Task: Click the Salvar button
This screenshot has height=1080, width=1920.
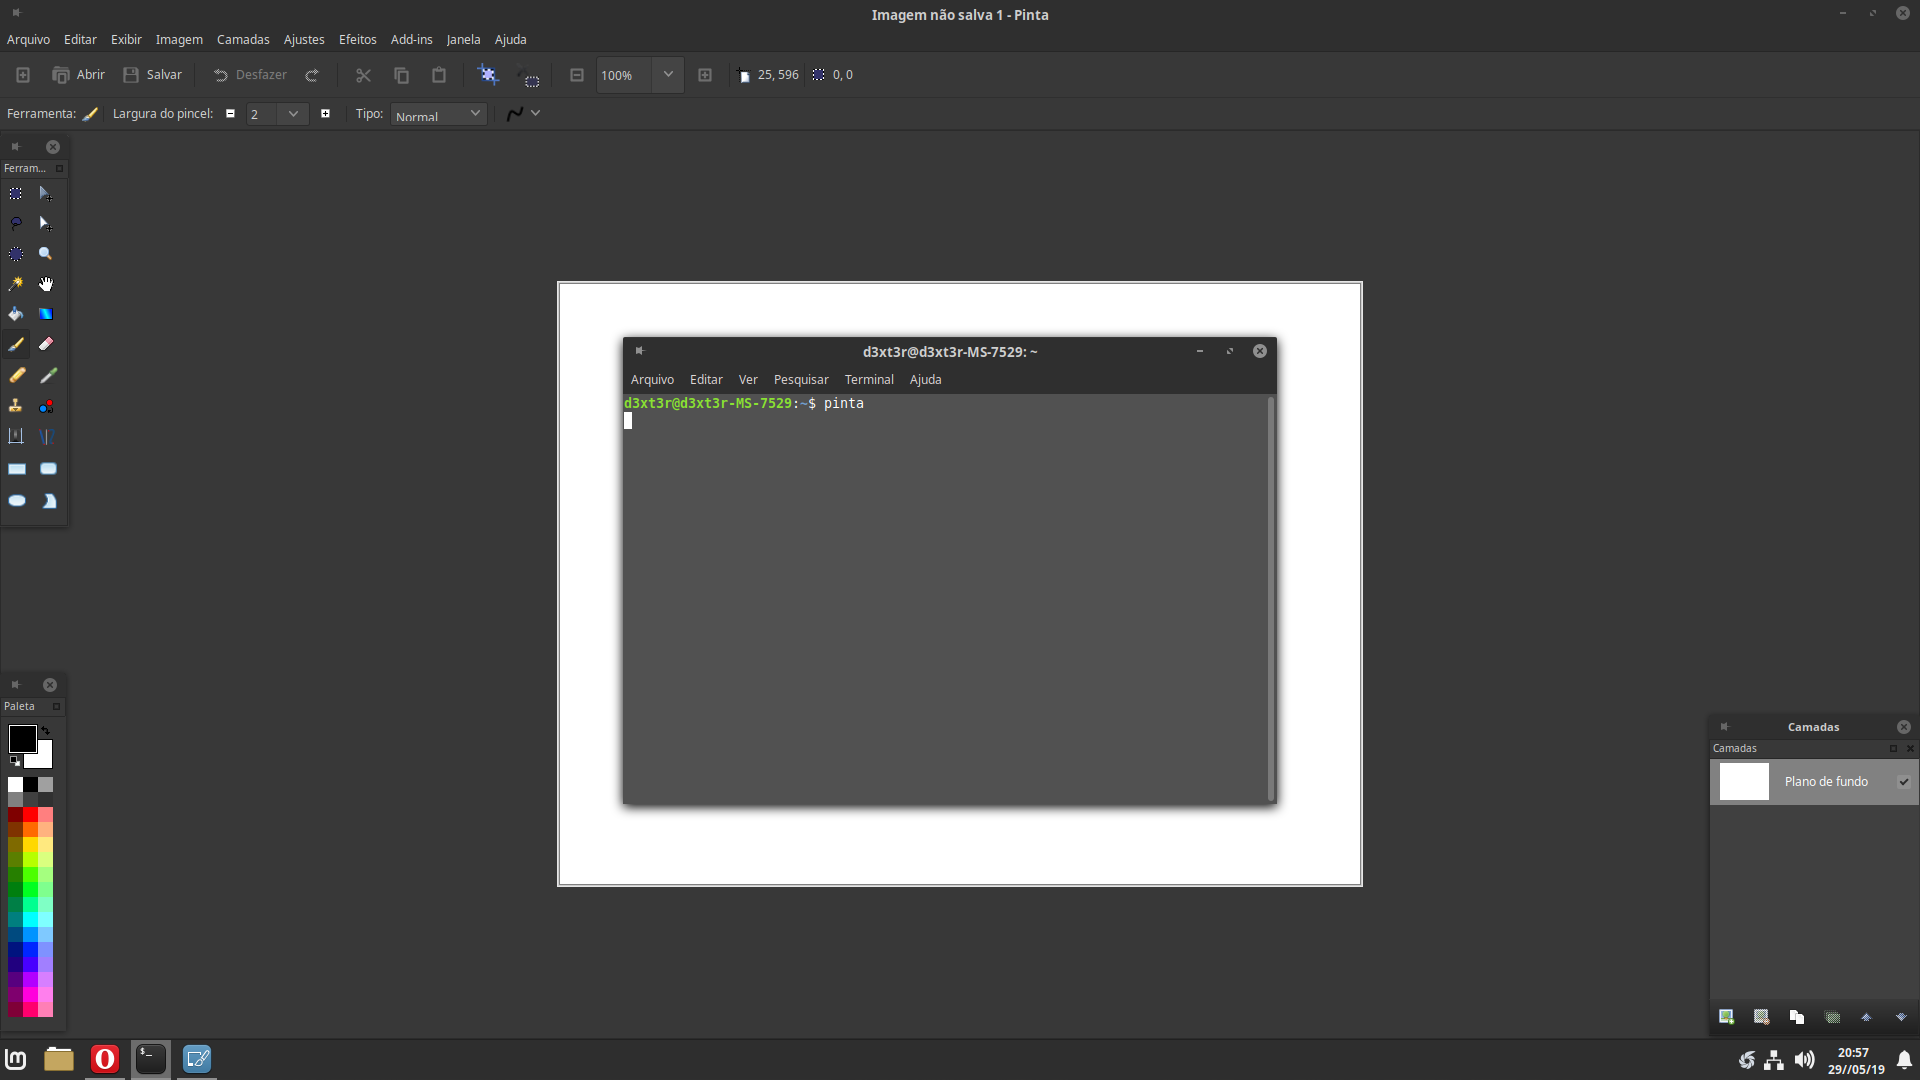Action: point(153,75)
